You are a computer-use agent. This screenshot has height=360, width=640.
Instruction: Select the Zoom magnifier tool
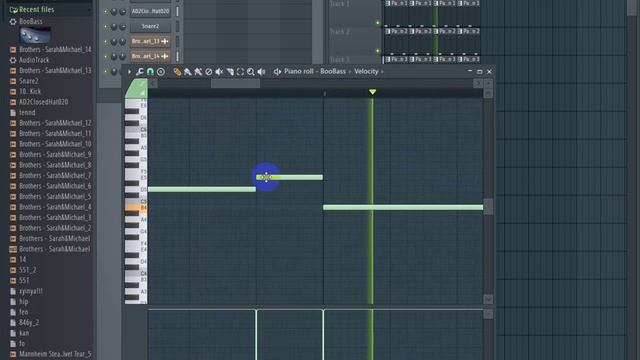(251, 72)
